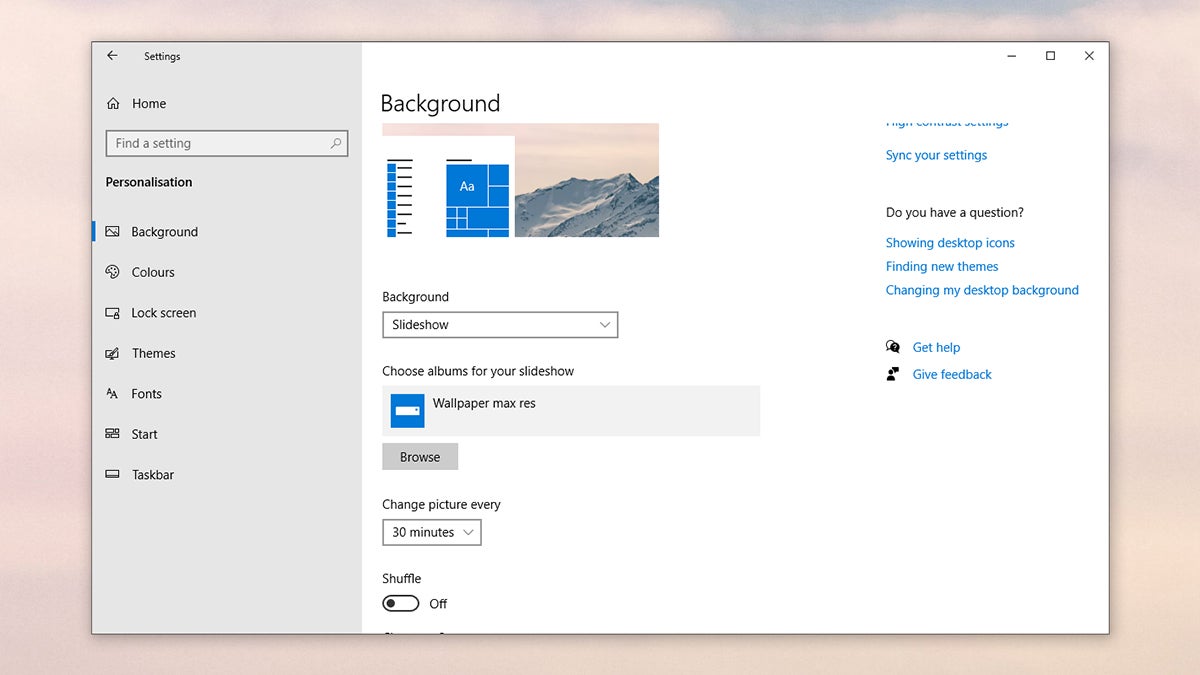1200x675 pixels.
Task: Click the Fonts icon in the sidebar
Action: coord(113,393)
